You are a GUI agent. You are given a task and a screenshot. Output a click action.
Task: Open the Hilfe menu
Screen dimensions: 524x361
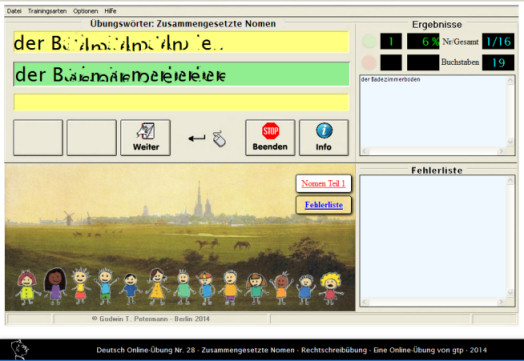click(x=110, y=11)
